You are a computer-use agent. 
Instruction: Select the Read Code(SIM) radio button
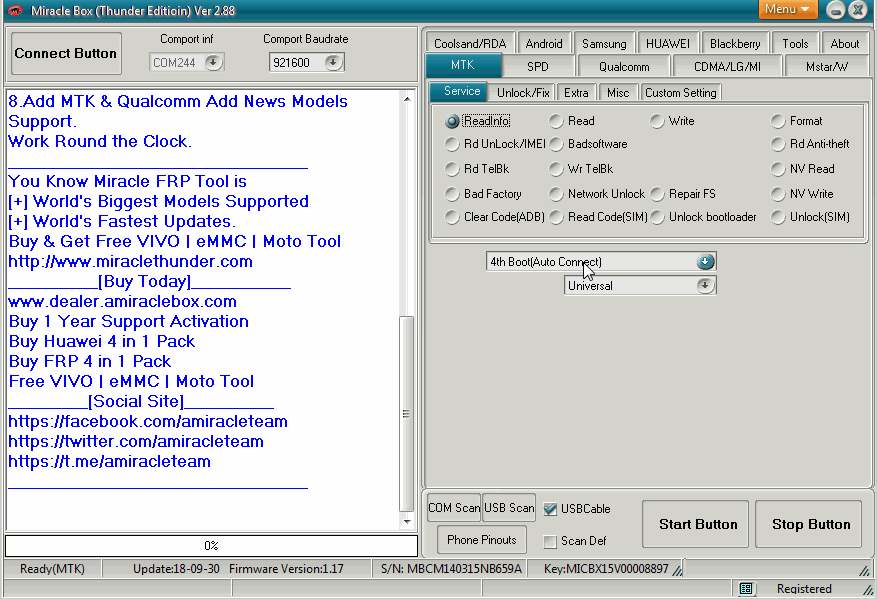[555, 217]
